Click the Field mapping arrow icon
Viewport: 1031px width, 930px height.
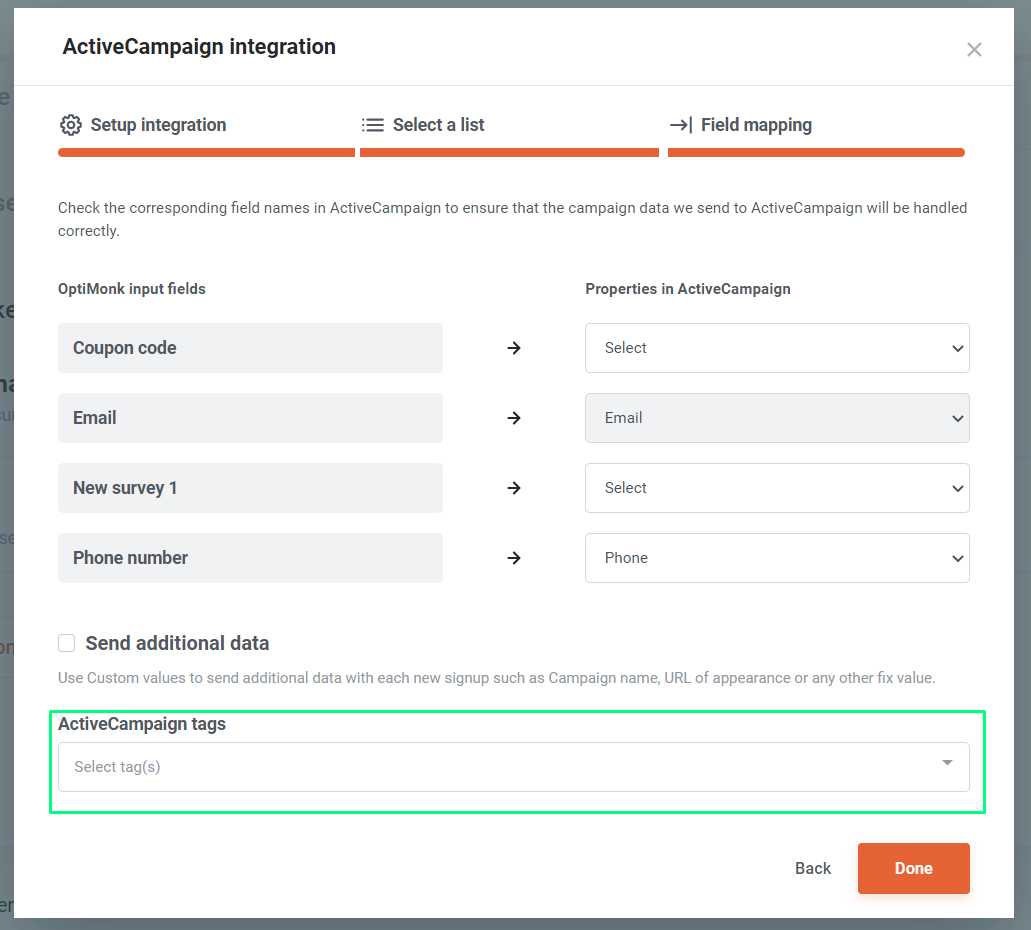pos(681,125)
